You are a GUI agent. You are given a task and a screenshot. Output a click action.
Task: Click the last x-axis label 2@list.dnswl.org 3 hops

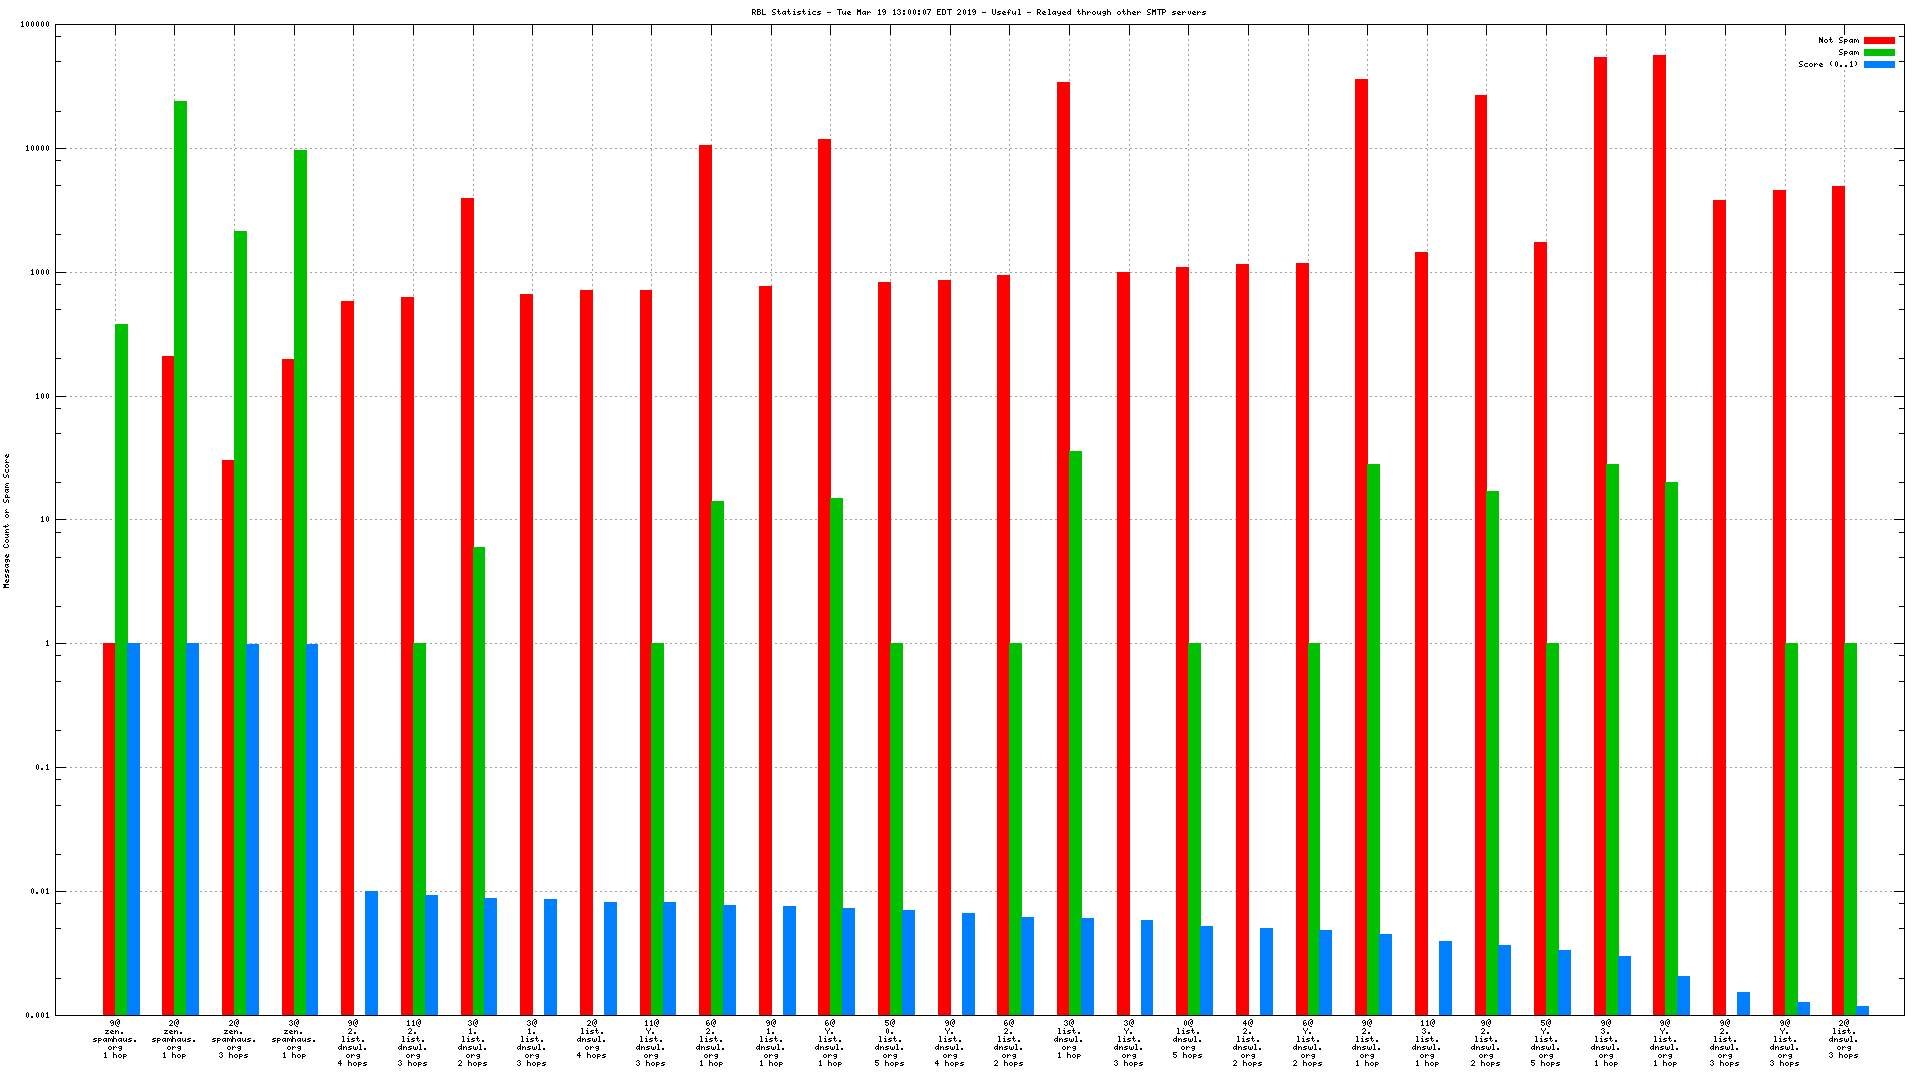click(x=1843, y=1039)
